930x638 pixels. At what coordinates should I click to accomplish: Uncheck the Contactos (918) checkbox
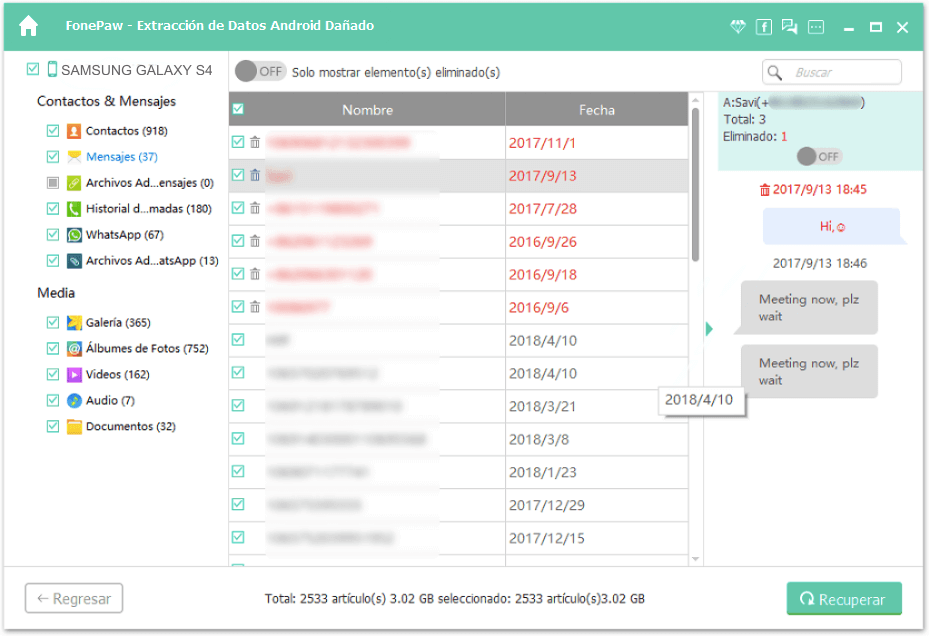tap(53, 130)
